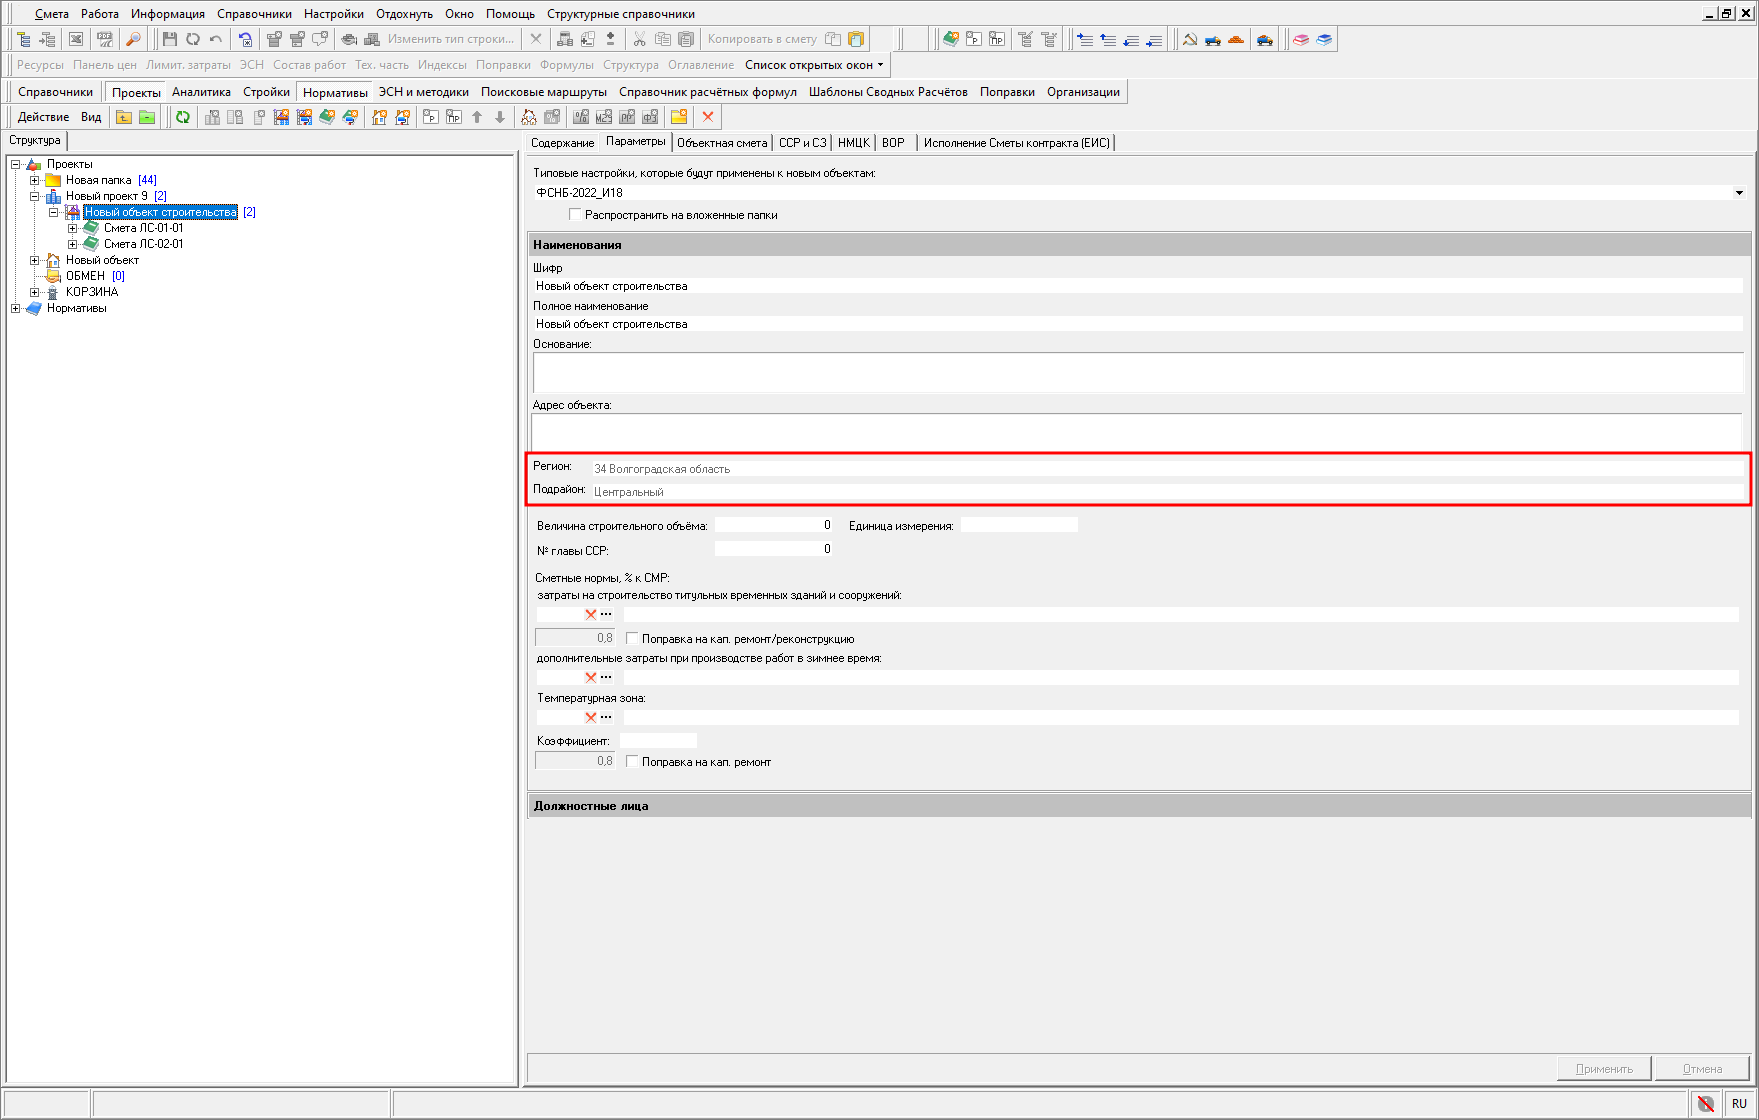The width and height of the screenshot is (1759, 1120).
Task: Click the magnifier search icon
Action: [133, 39]
